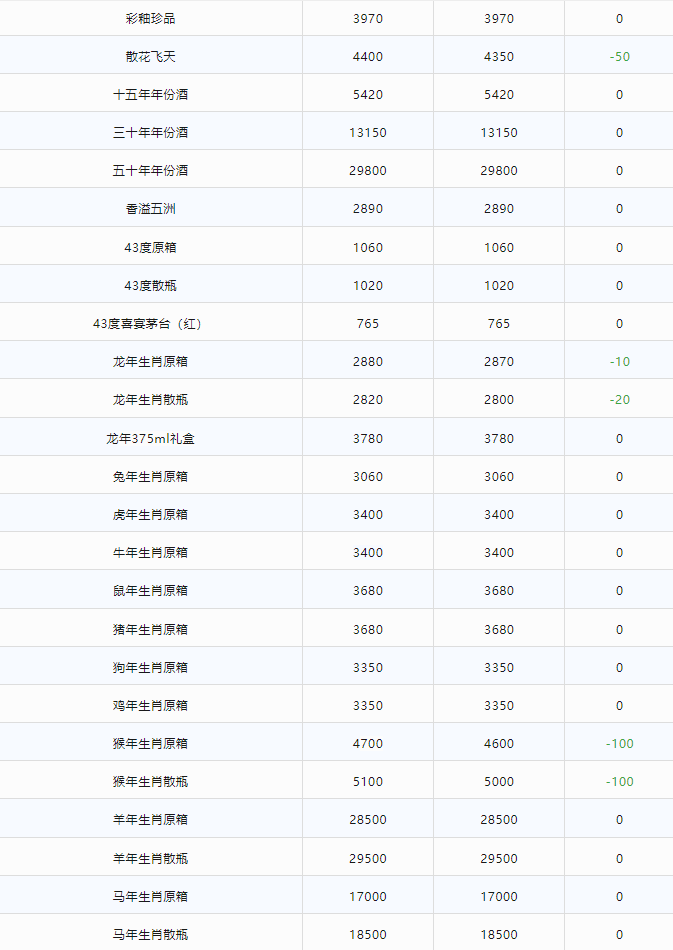Click the 2870 price for 龙年生肖原箱

(499, 362)
